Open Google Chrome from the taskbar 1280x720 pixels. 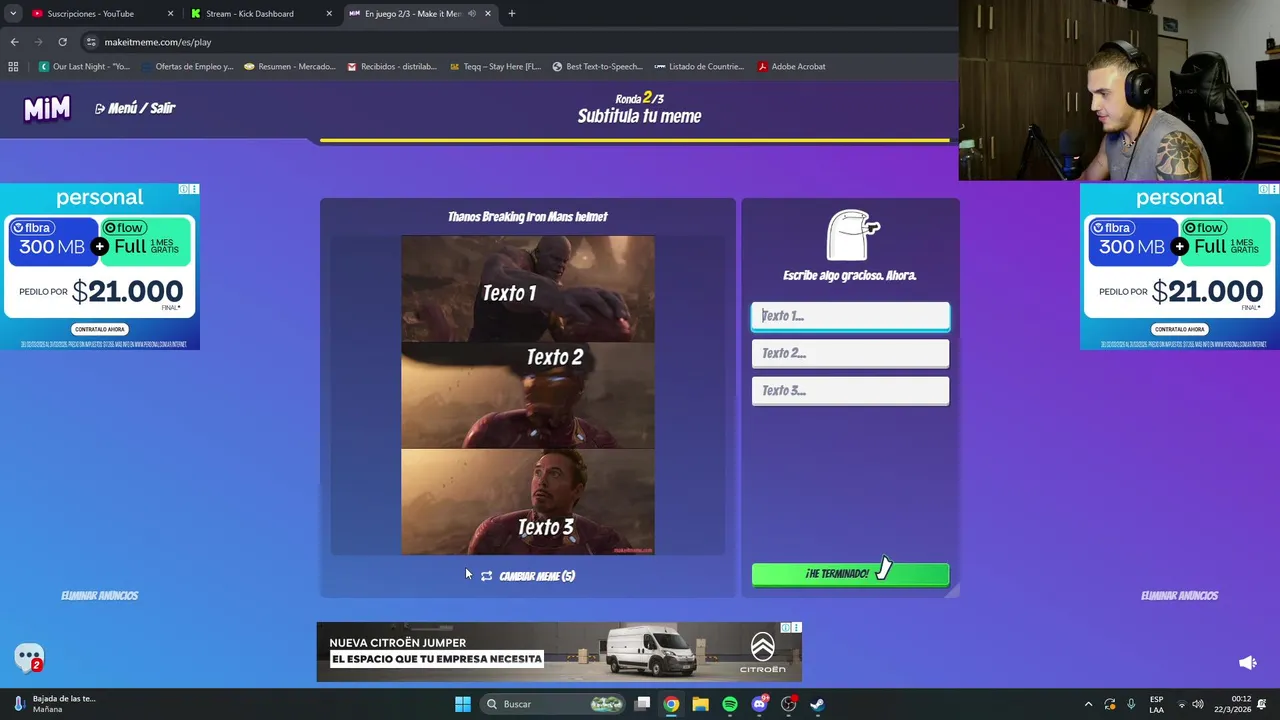click(671, 704)
